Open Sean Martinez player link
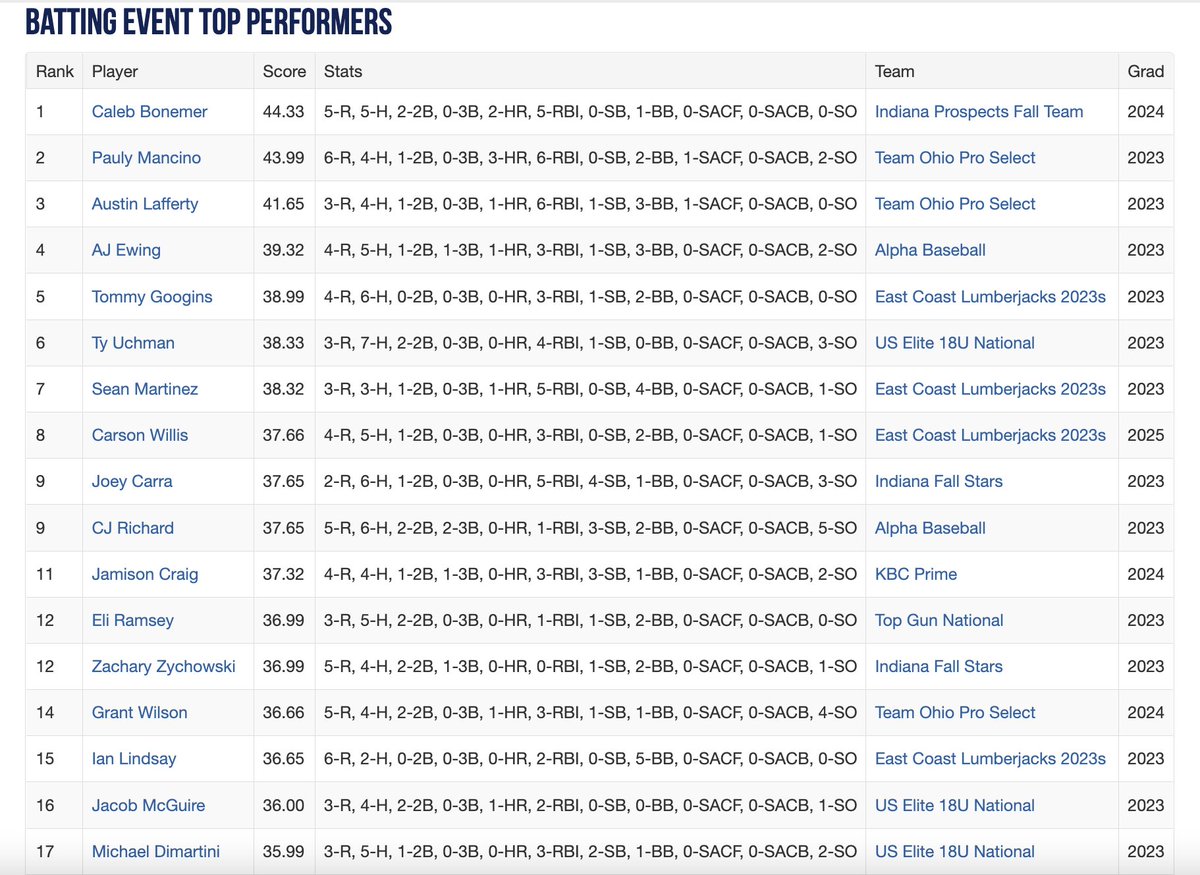 [x=145, y=389]
